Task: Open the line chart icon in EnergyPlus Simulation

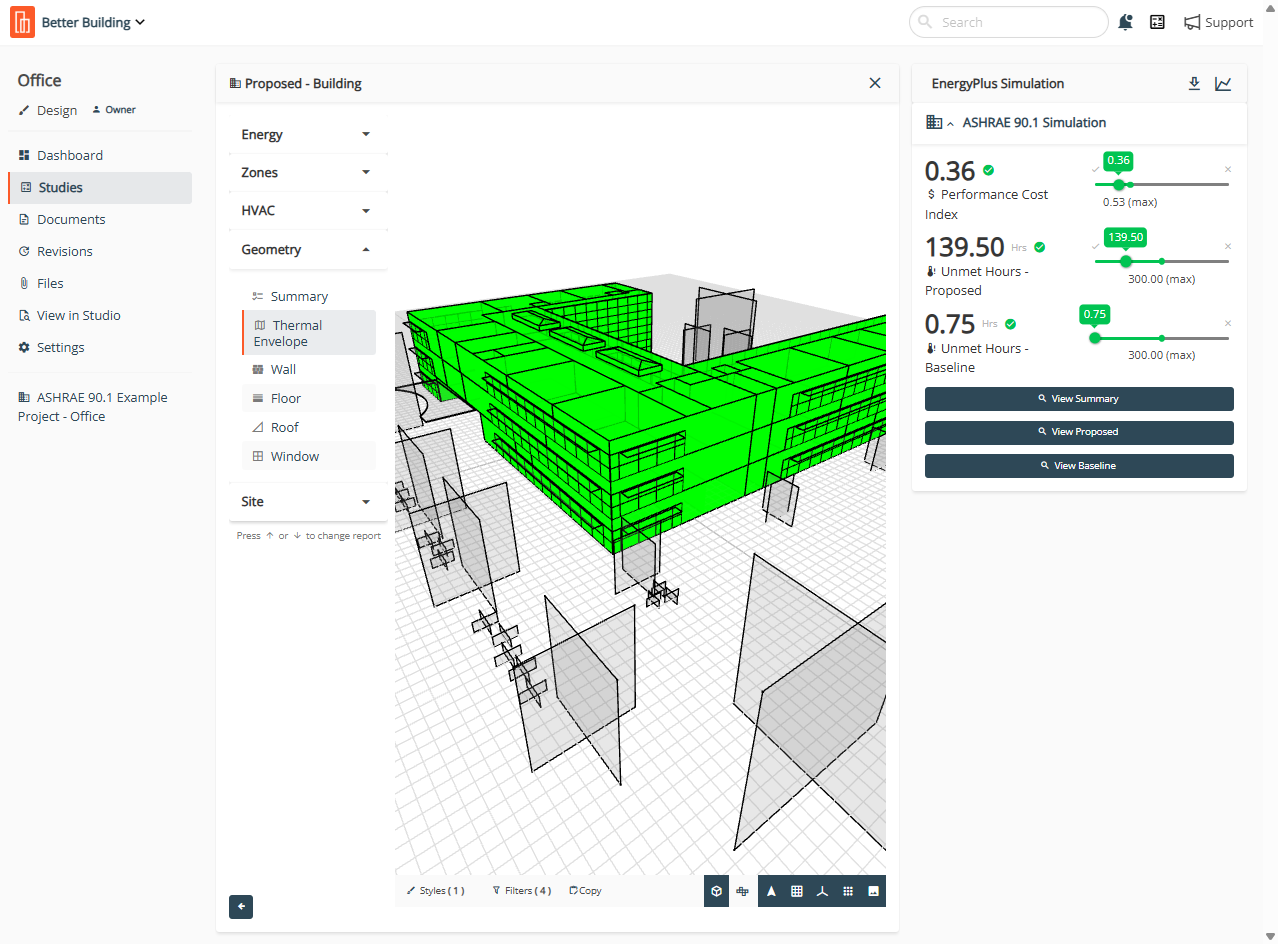Action: [x=1223, y=84]
